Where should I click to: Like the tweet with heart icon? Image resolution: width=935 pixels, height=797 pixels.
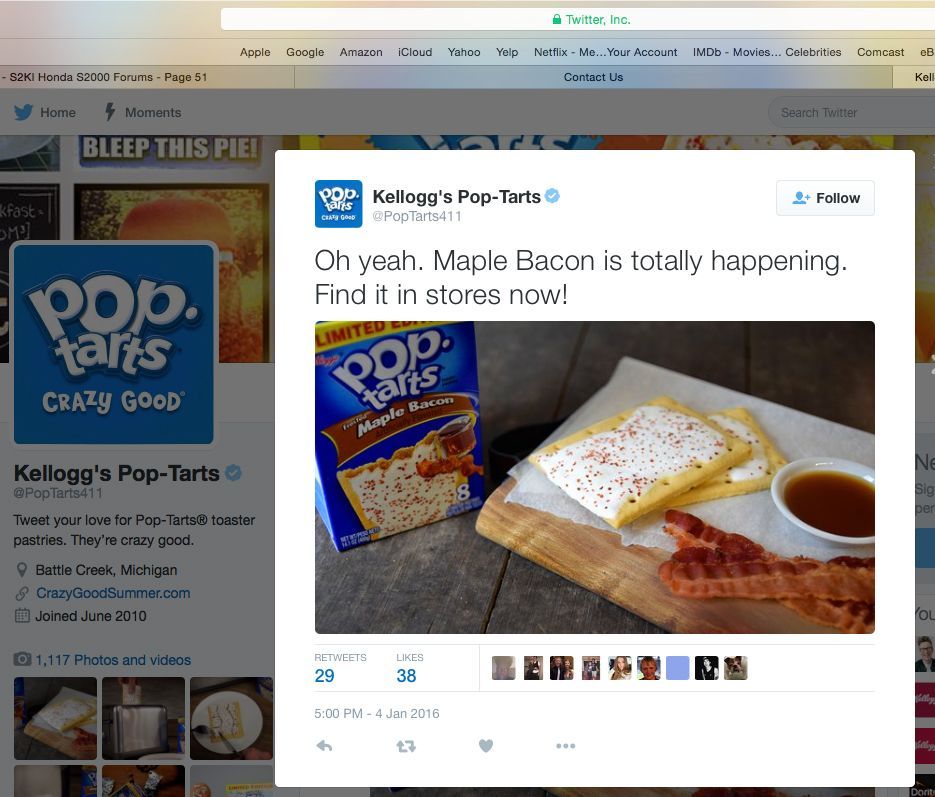[x=486, y=746]
